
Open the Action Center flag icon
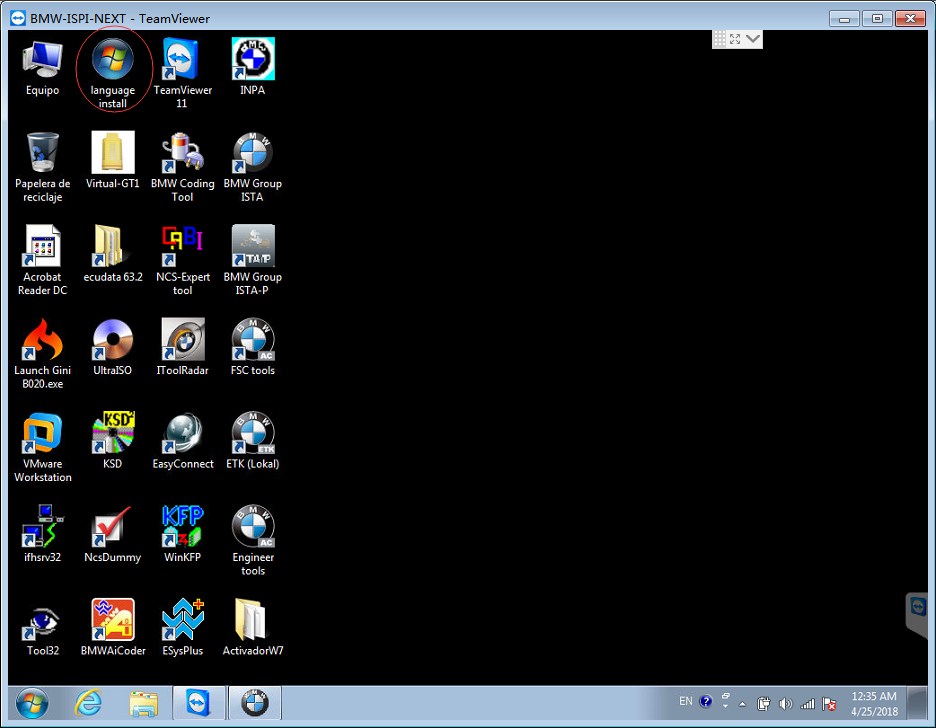tap(829, 704)
